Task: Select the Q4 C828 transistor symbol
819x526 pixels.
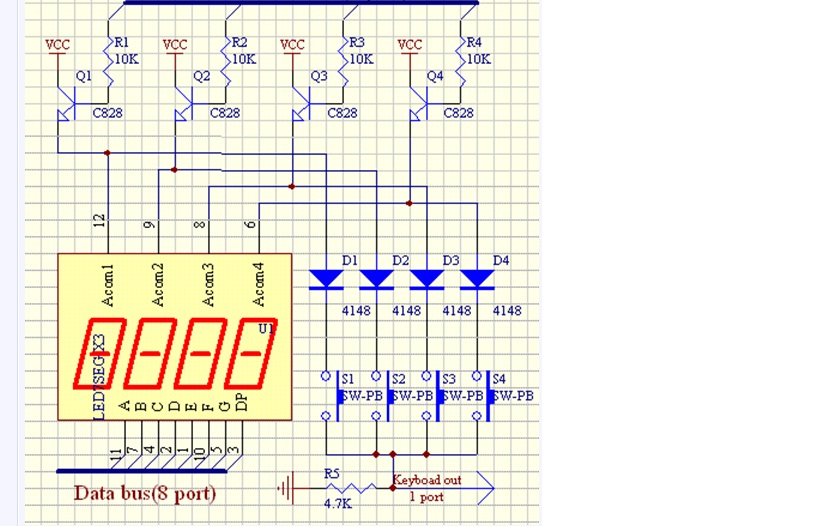Action: pos(419,104)
